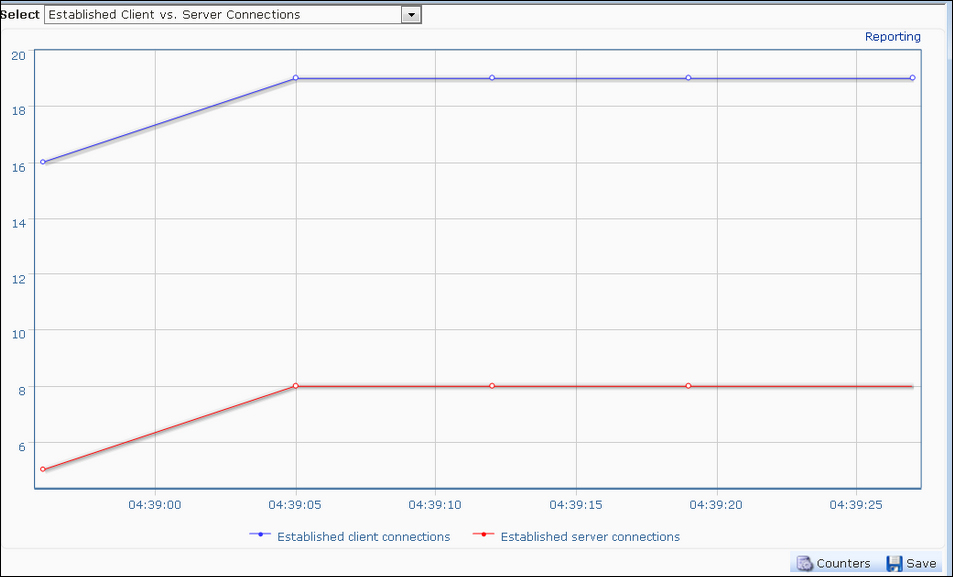The image size is (953, 577).
Task: Click the Save button
Action: coord(911,563)
